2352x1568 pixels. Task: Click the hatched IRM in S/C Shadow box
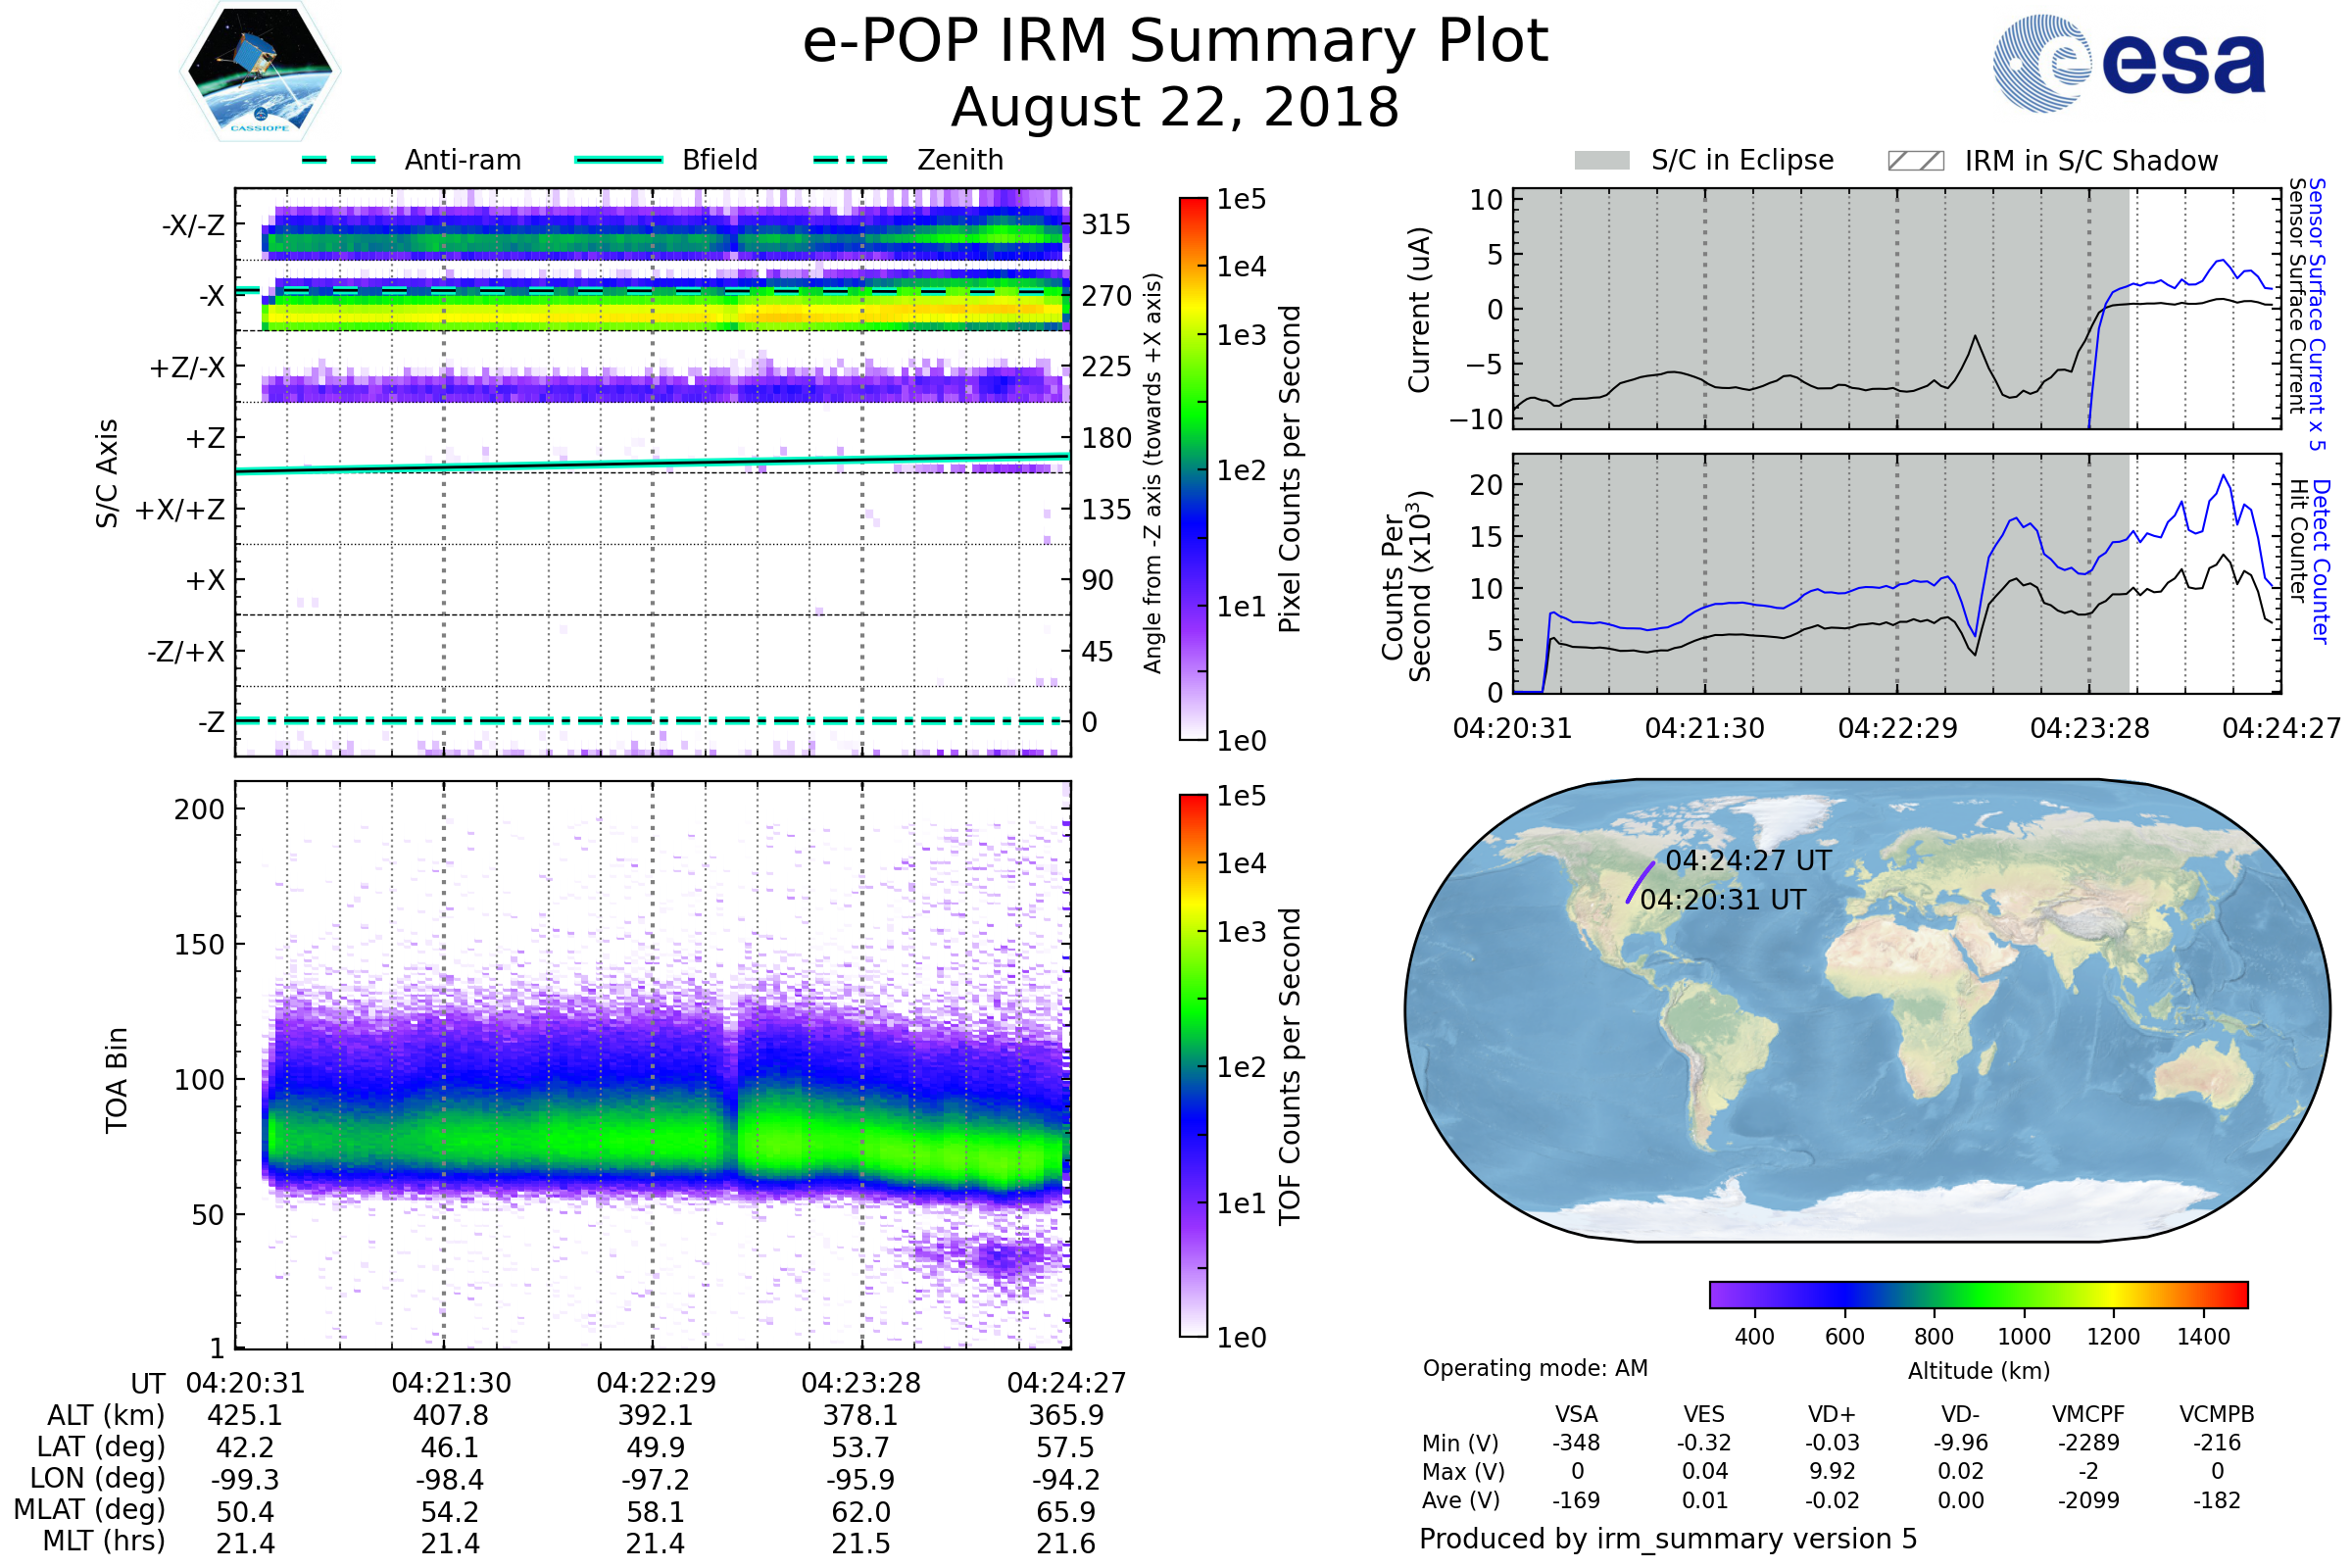(1915, 161)
